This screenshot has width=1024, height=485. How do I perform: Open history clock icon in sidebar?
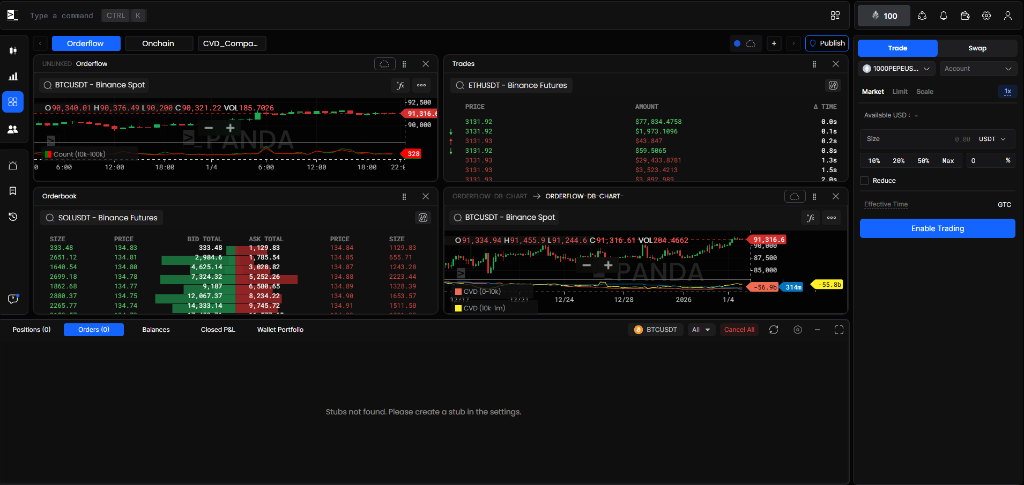(x=12, y=217)
